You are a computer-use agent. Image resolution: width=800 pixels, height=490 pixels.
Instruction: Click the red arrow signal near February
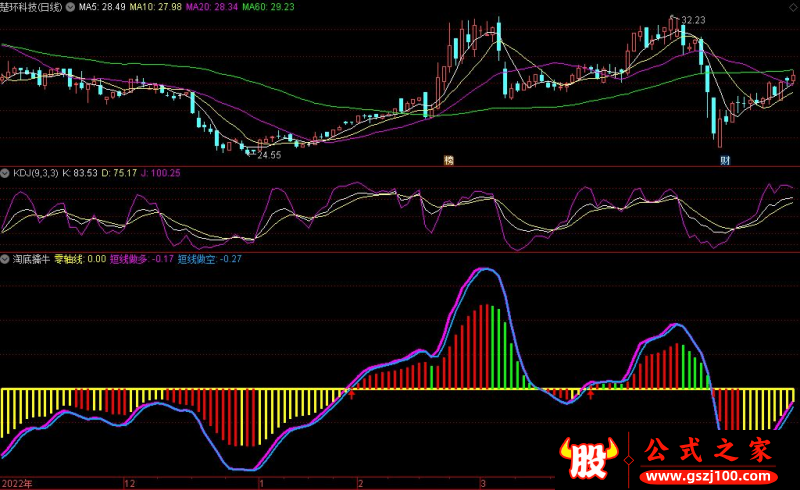(351, 395)
